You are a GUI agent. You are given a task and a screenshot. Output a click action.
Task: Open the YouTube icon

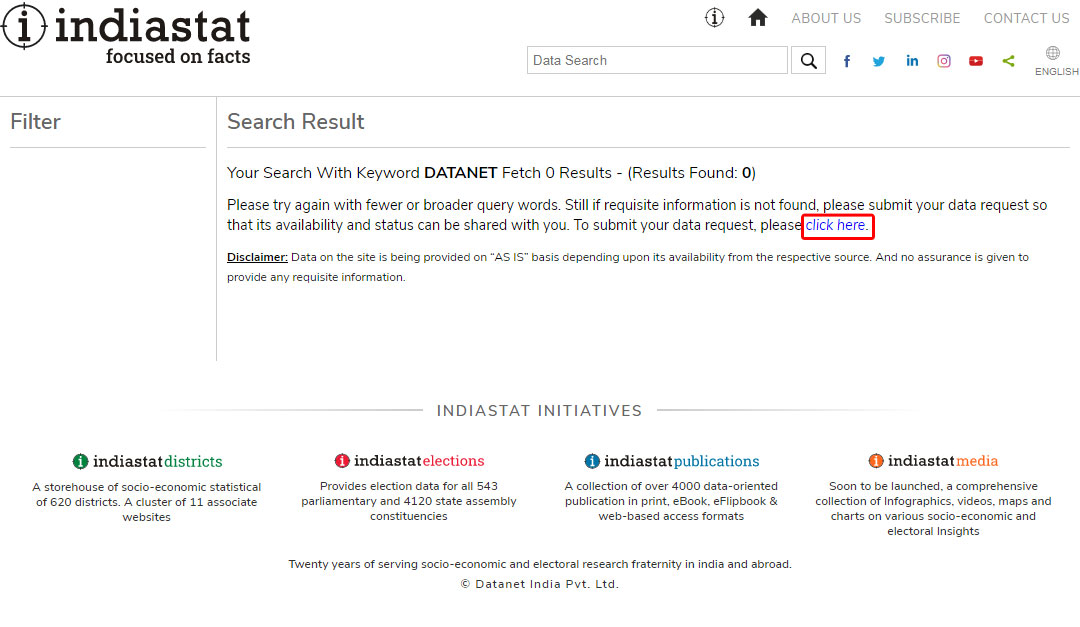pyautogui.click(x=976, y=61)
